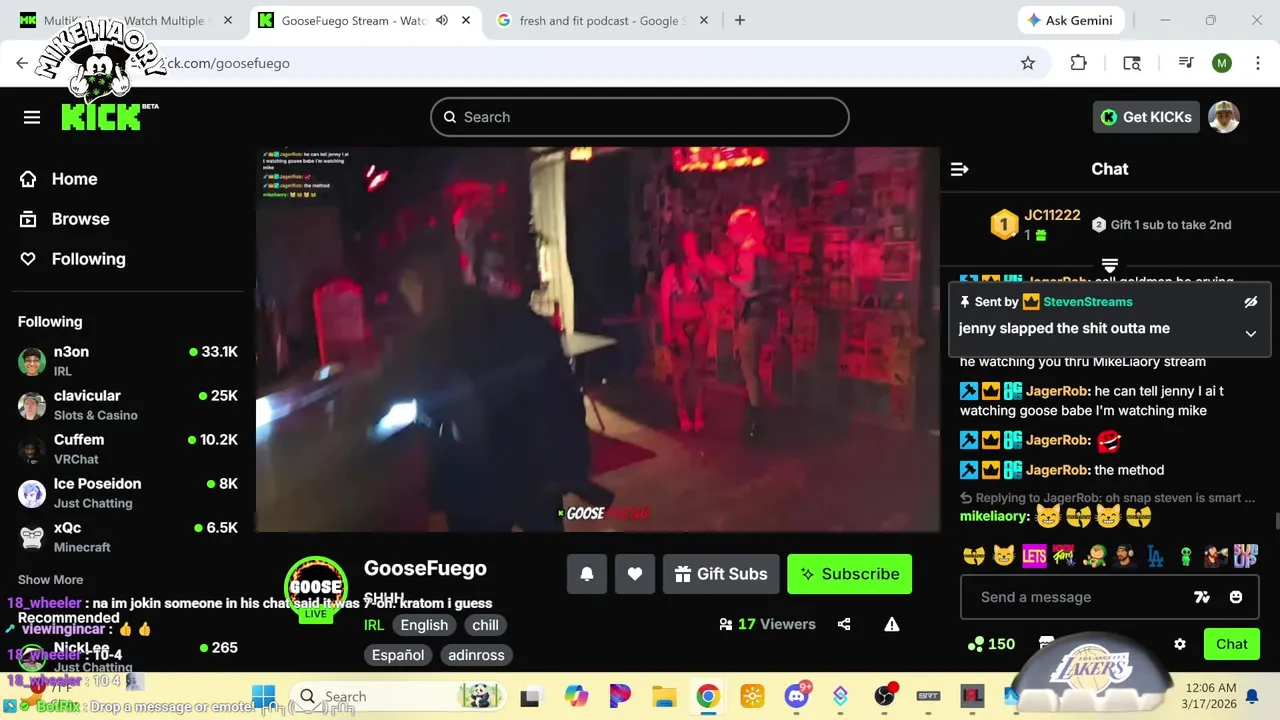Open Windows notification bell
The height and width of the screenshot is (720, 1280).
tap(1252, 696)
